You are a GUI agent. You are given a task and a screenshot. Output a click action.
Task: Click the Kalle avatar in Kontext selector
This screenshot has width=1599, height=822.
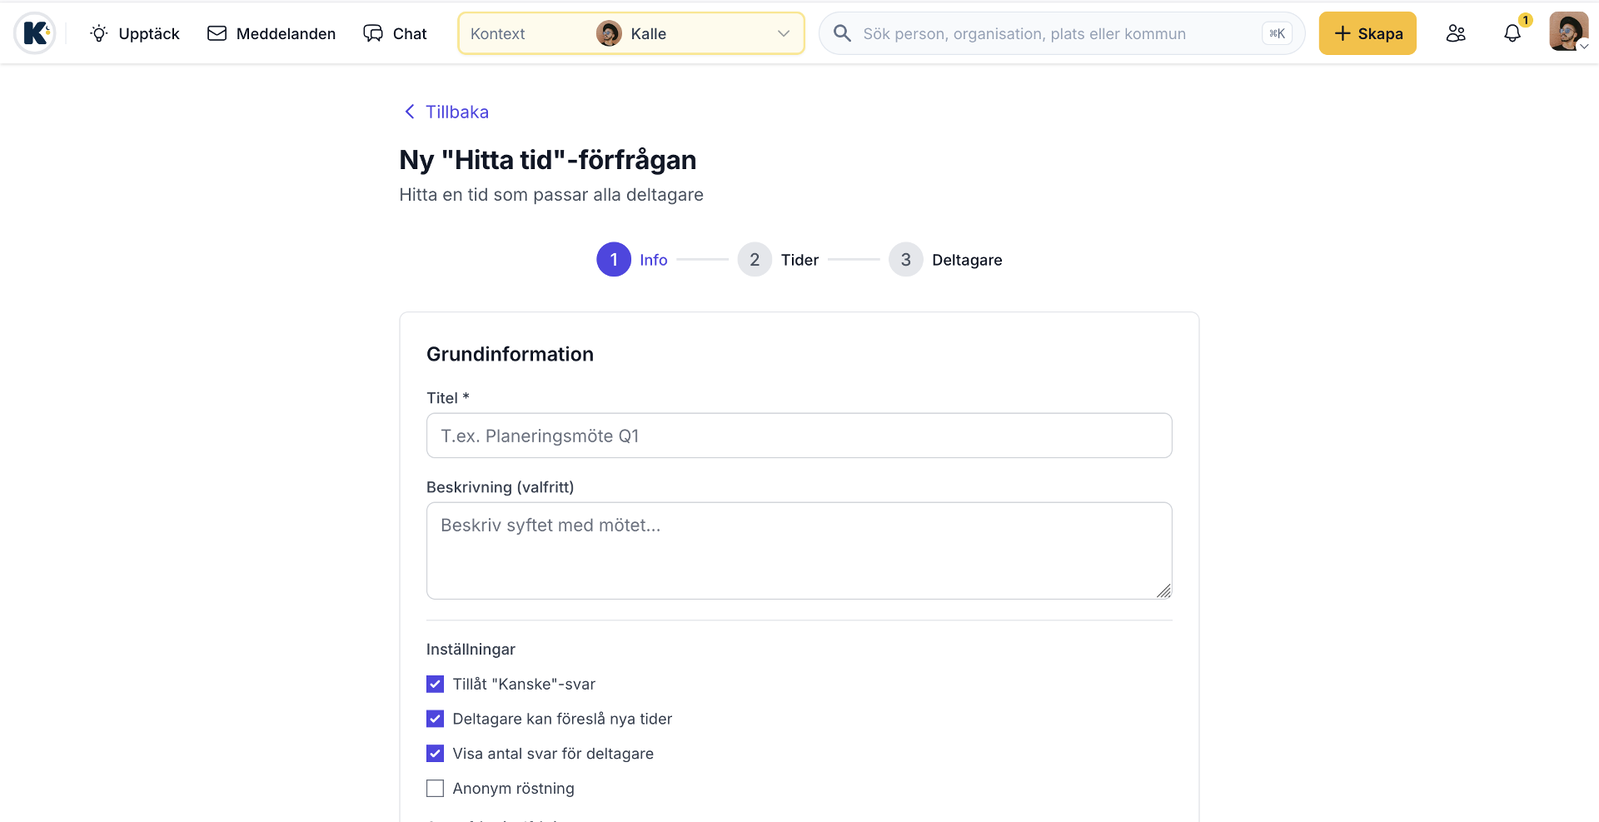[608, 33]
